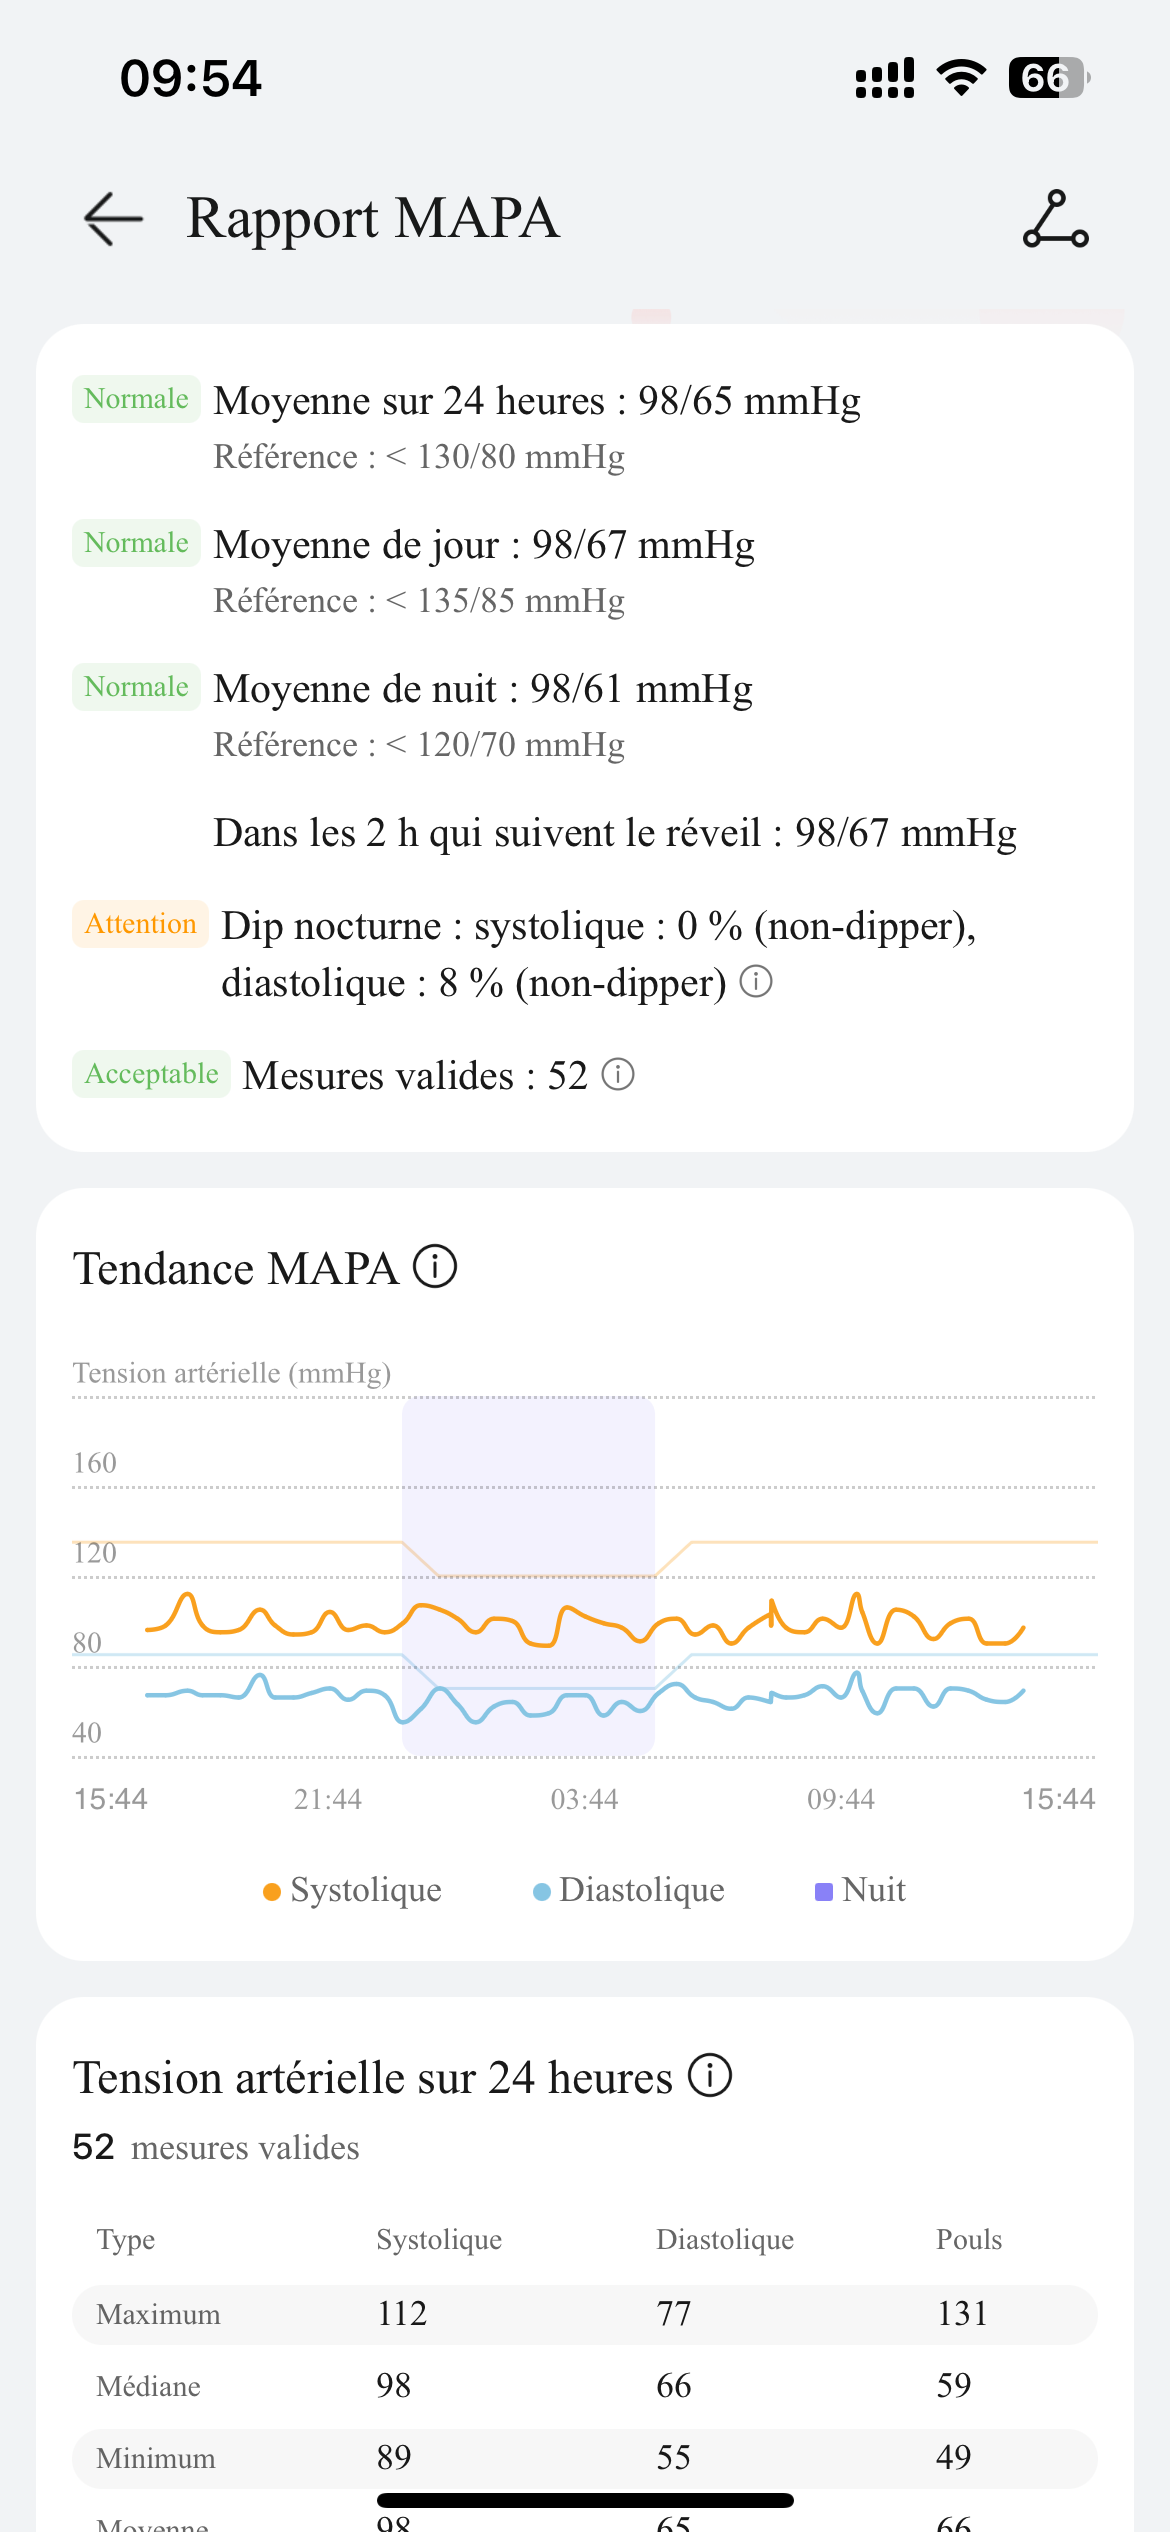Screen dimensions: 1170x2532
Task: Toggle the Systolique legend item
Action: (x=352, y=1890)
